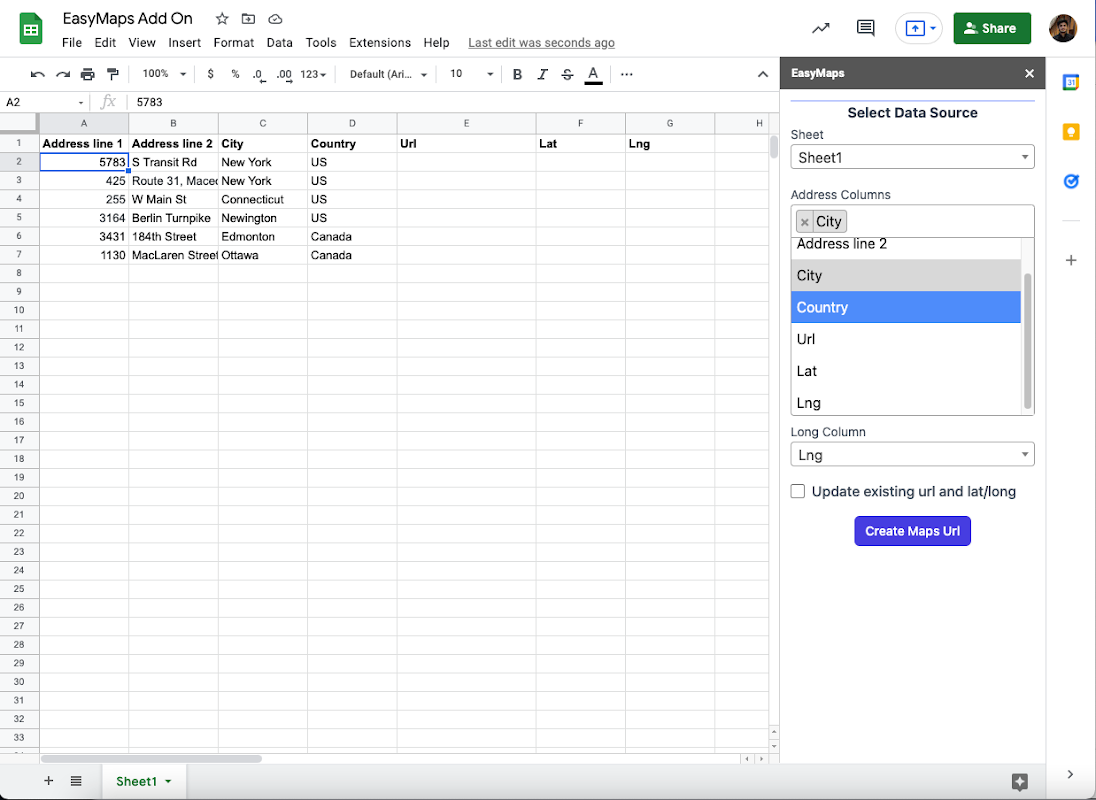
Task: Open the Extensions menu
Action: 380,43
